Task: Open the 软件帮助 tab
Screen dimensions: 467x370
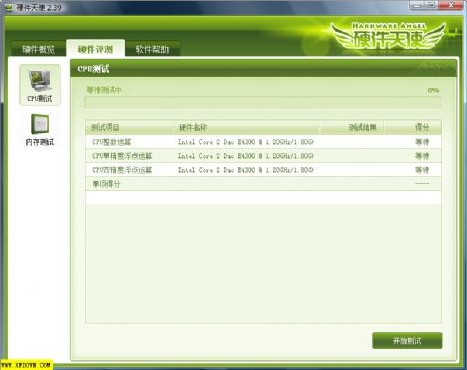Action: (x=152, y=49)
